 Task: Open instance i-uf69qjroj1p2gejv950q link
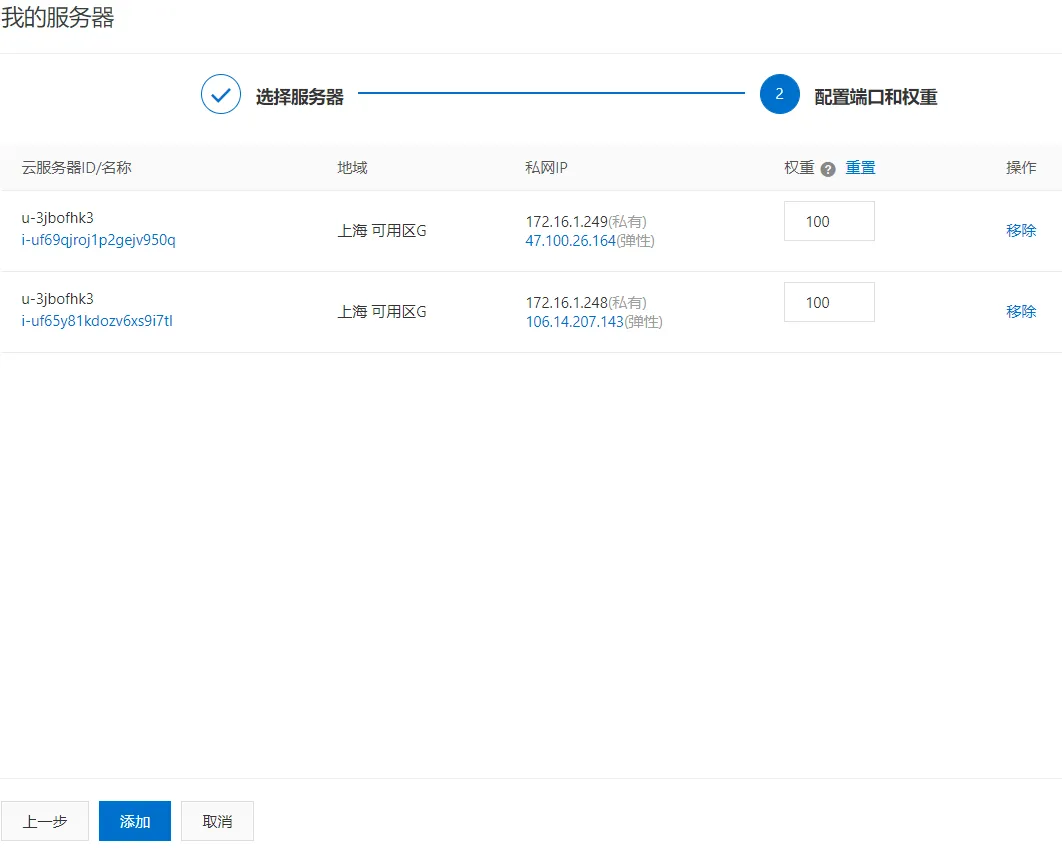click(x=98, y=240)
